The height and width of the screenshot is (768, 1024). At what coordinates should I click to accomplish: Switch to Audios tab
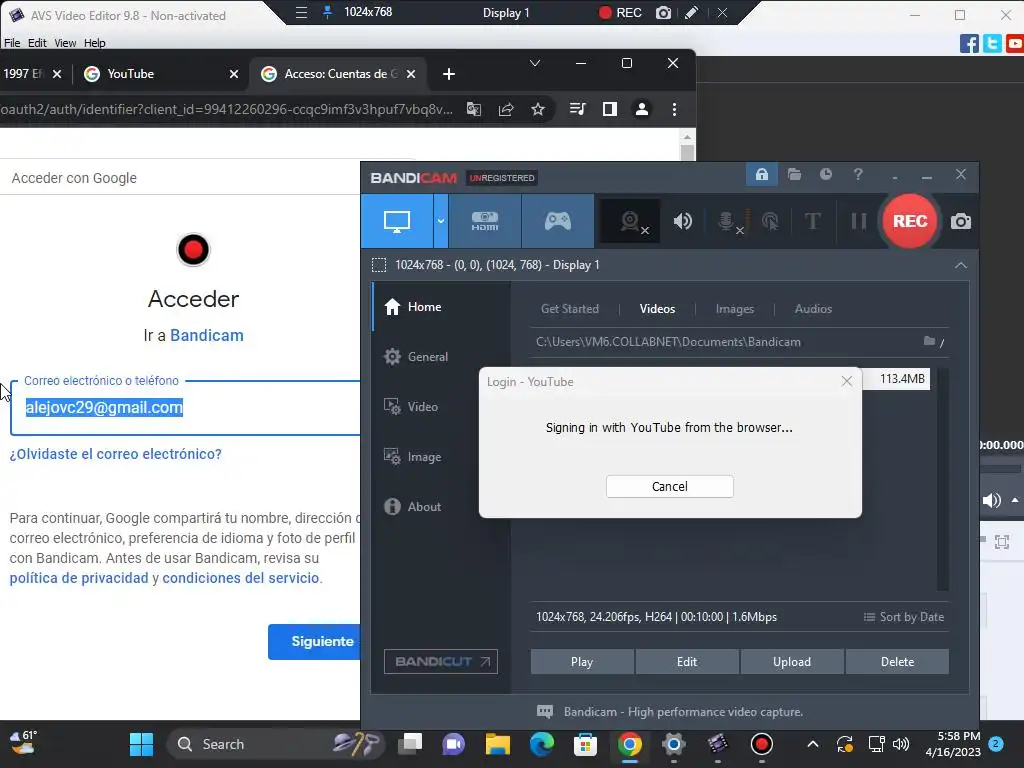(x=813, y=309)
